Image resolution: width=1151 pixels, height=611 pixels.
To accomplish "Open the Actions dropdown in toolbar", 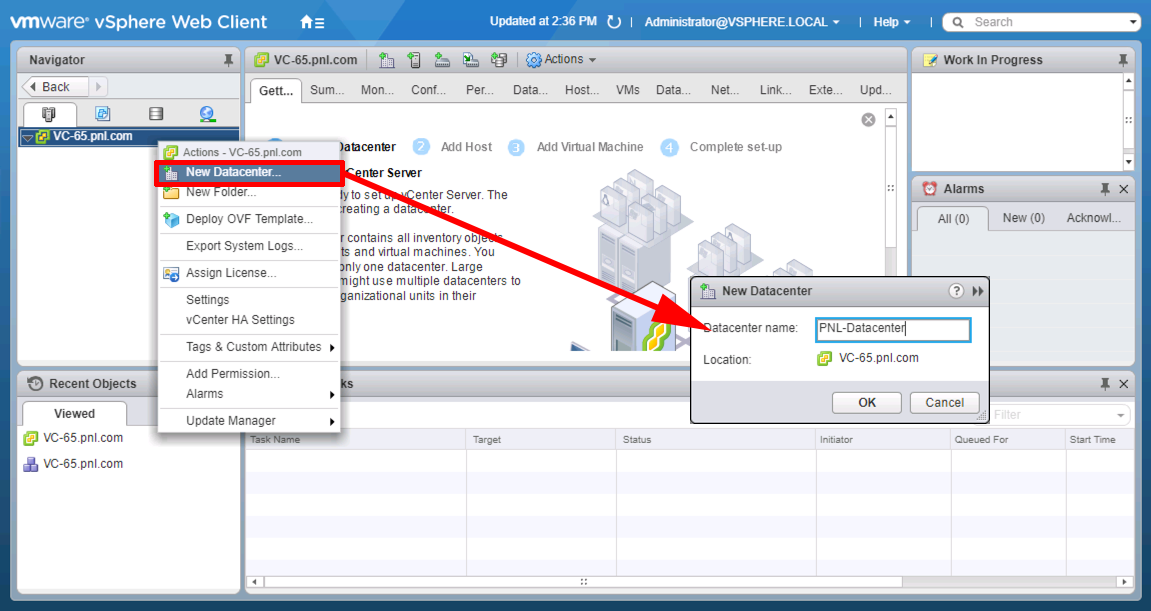I will click(x=562, y=59).
